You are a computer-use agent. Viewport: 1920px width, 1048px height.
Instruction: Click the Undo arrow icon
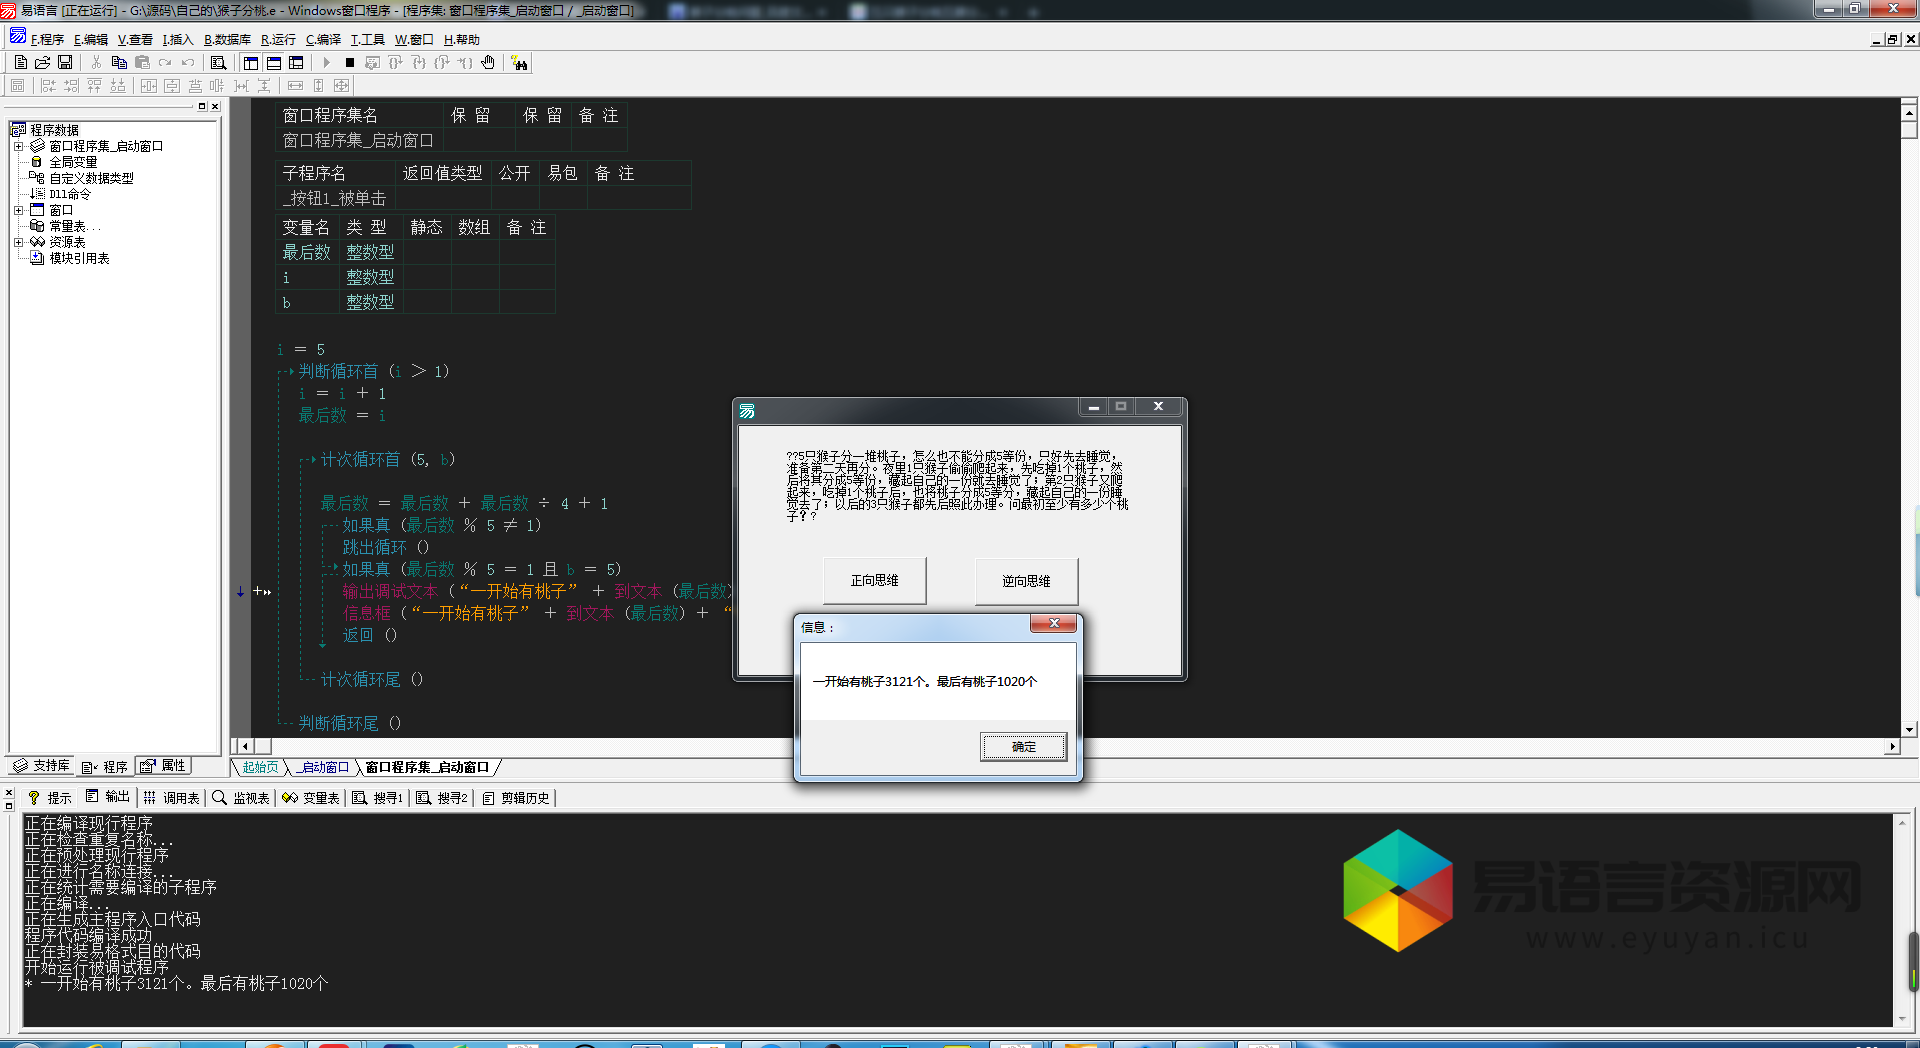pos(188,62)
